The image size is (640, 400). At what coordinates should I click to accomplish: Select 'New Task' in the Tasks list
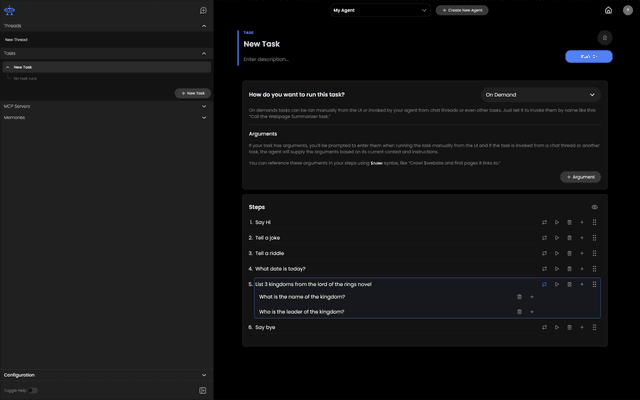[23, 67]
